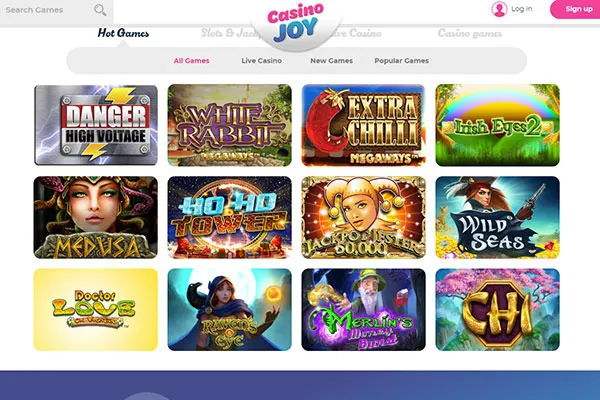The image size is (600, 400).
Task: Focus the Search Games input field
Action: pos(48,10)
